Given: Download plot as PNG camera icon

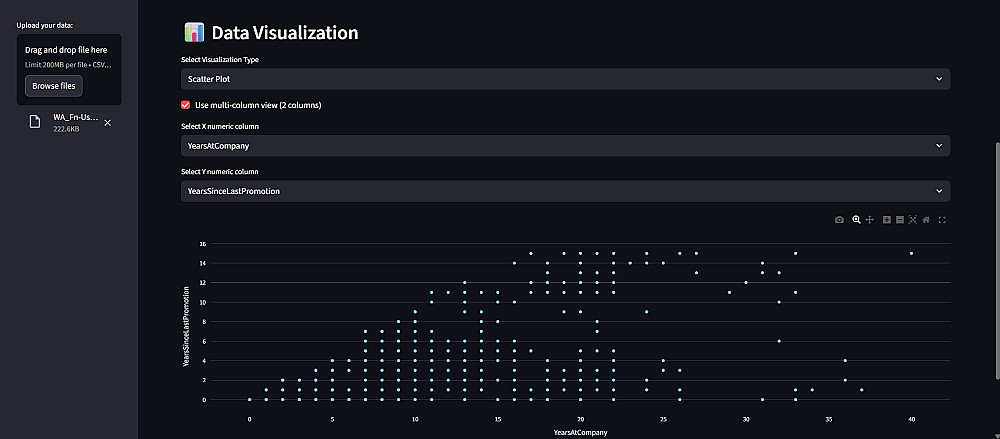Looking at the screenshot, I should coord(839,219).
